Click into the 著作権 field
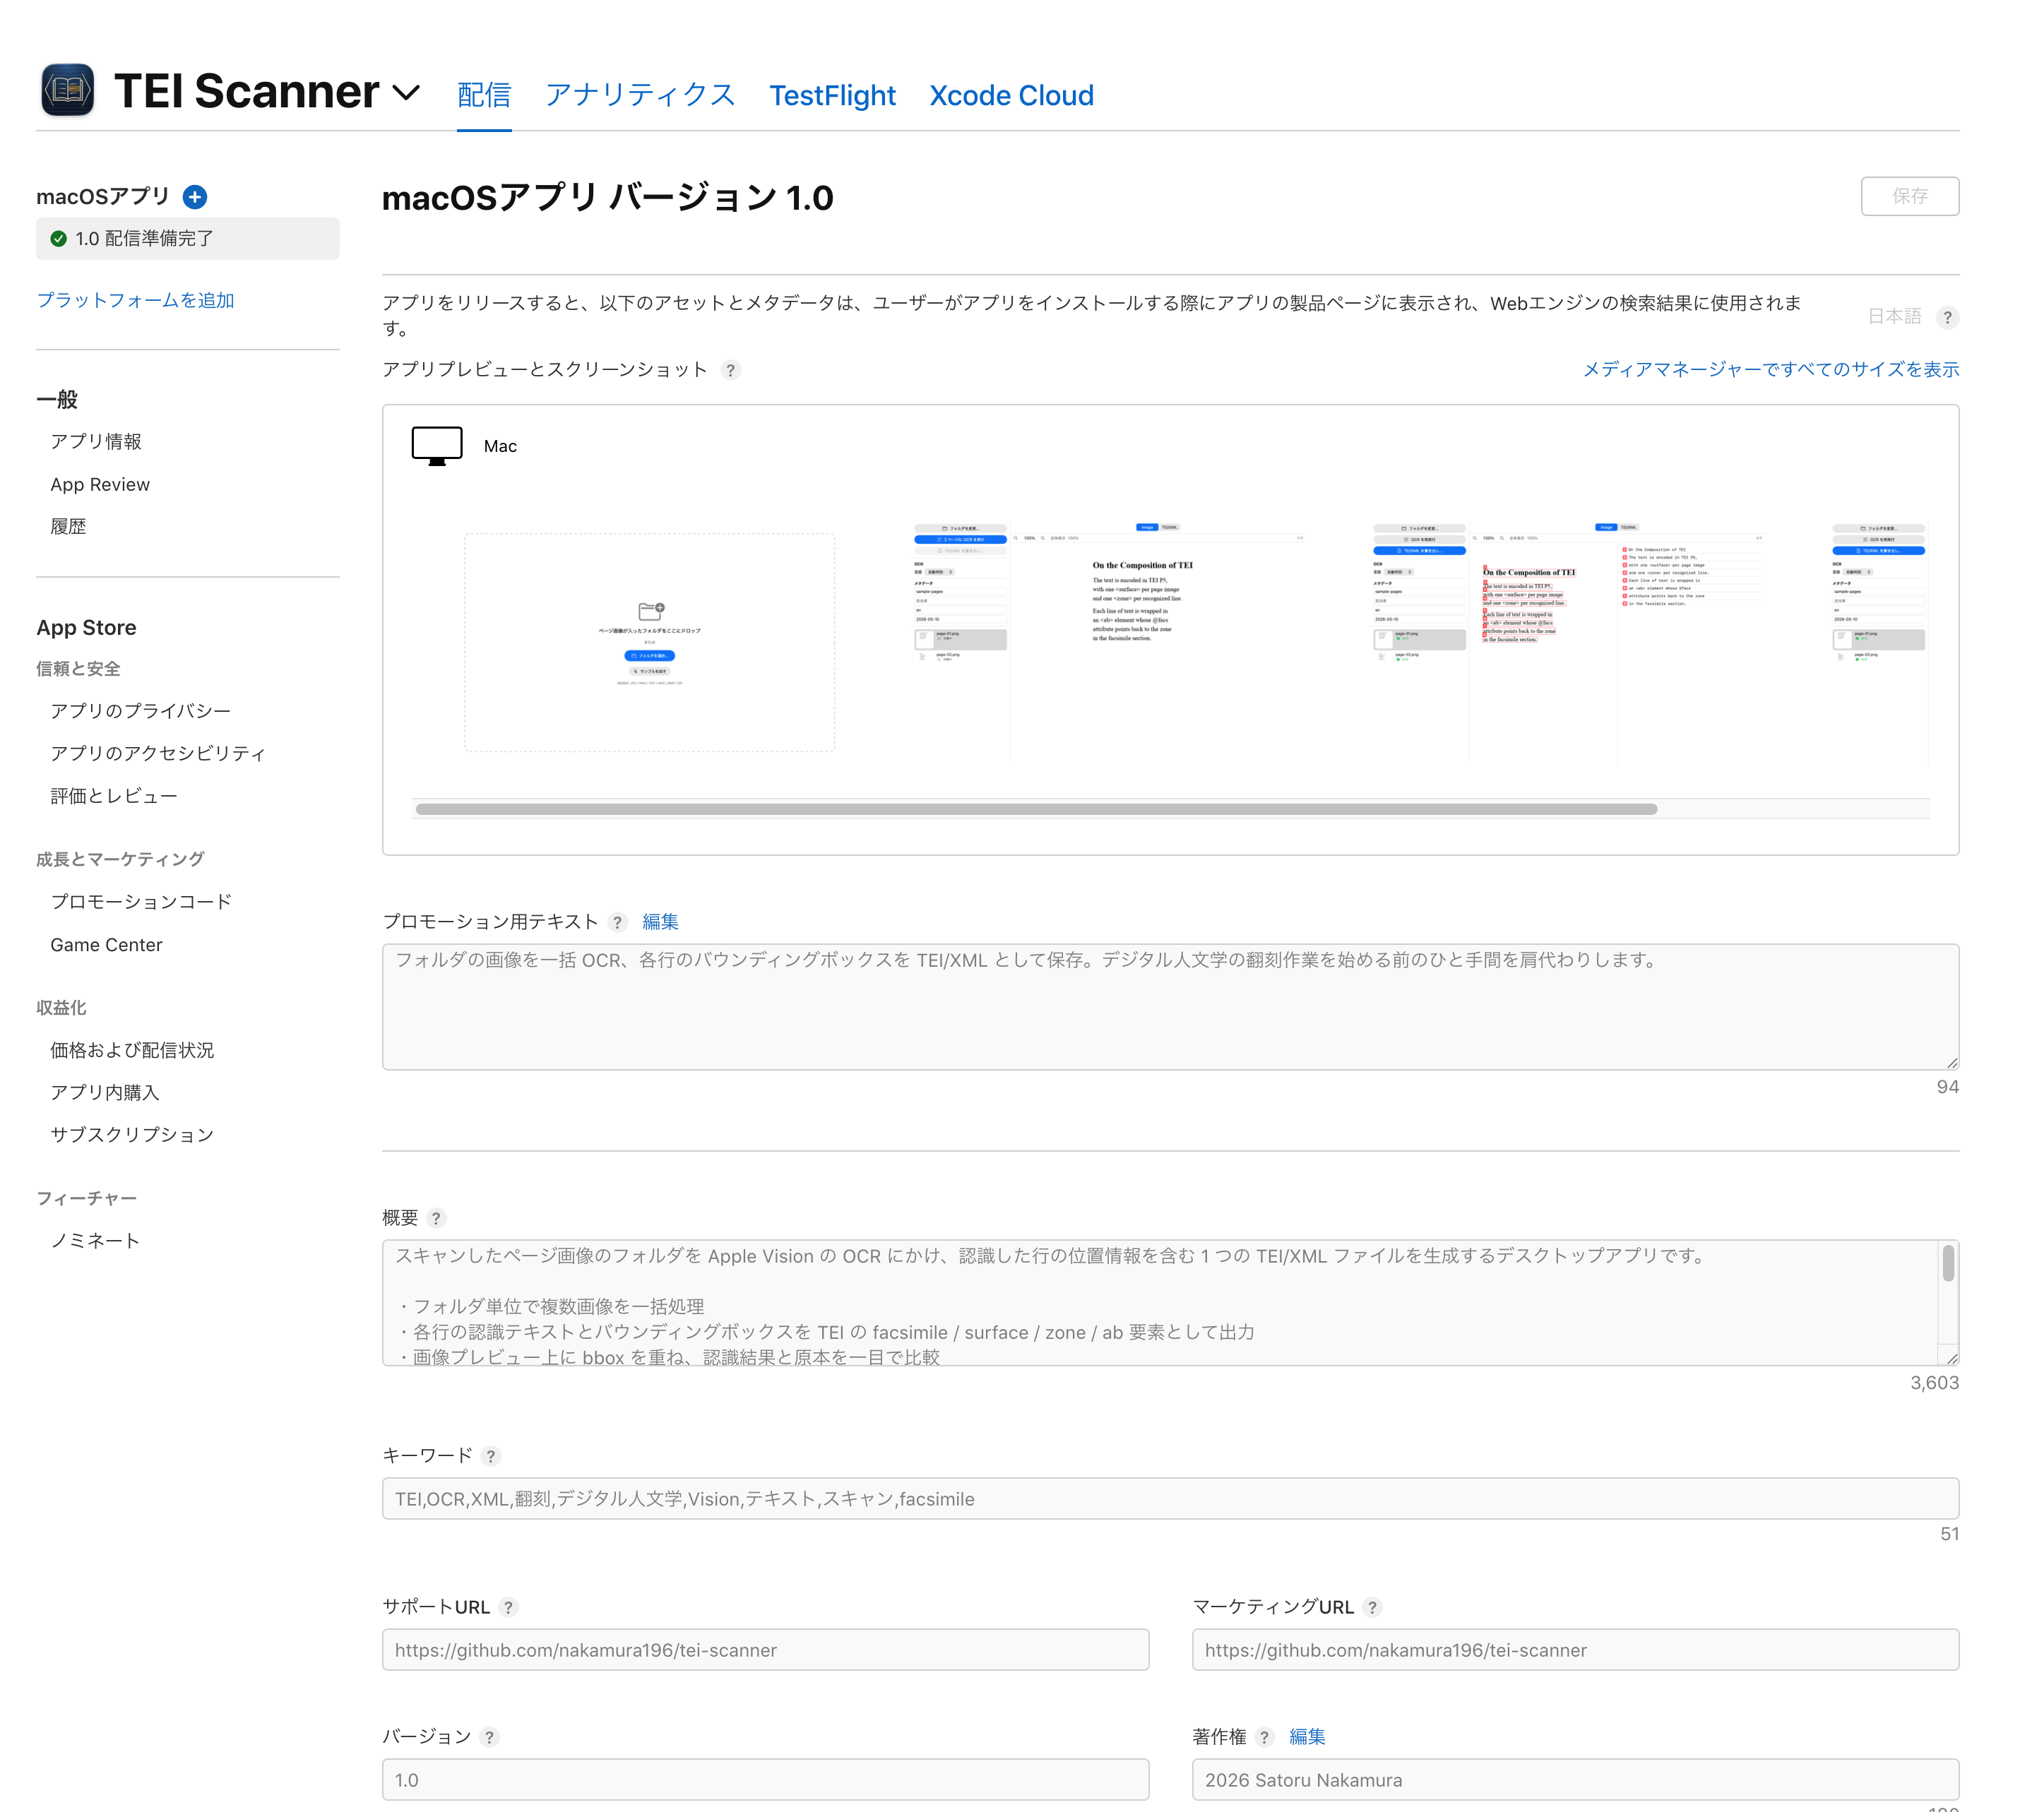The height and width of the screenshot is (1812, 2044). [x=1575, y=1779]
